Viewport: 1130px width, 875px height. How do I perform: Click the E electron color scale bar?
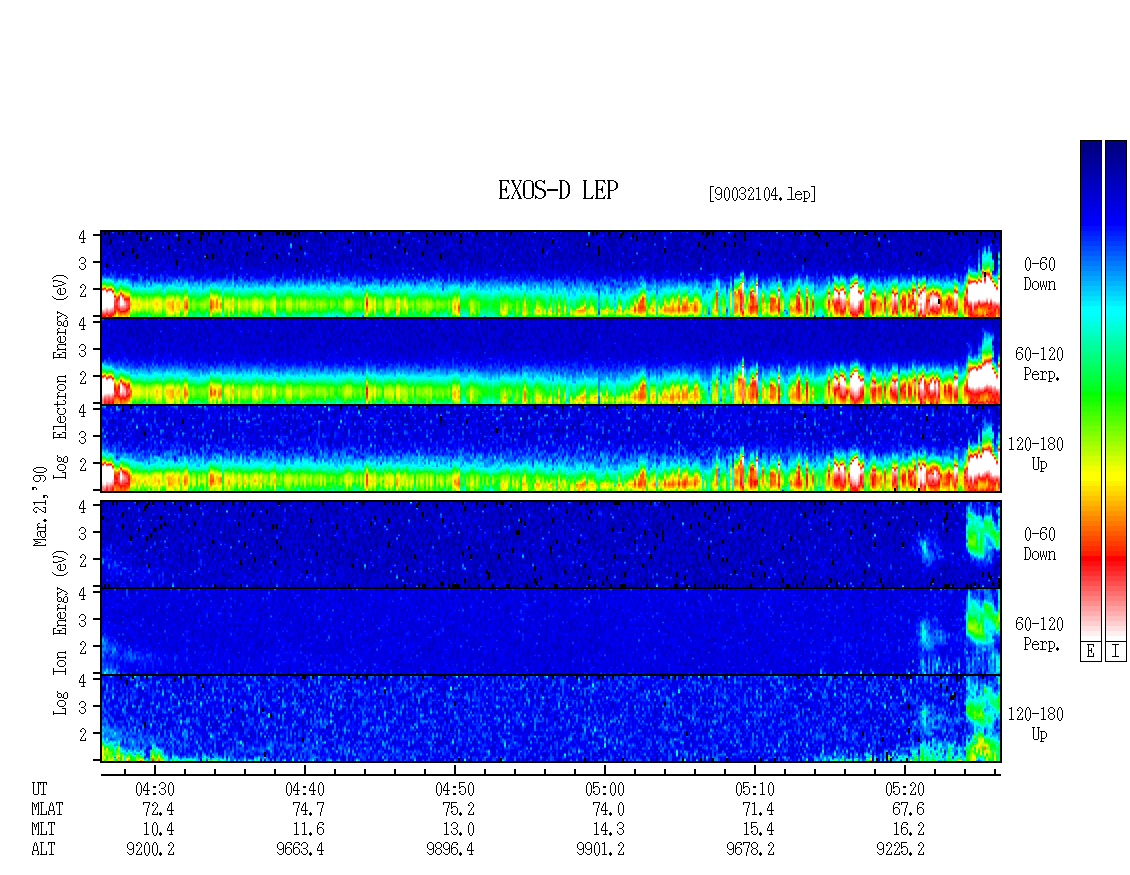1090,390
